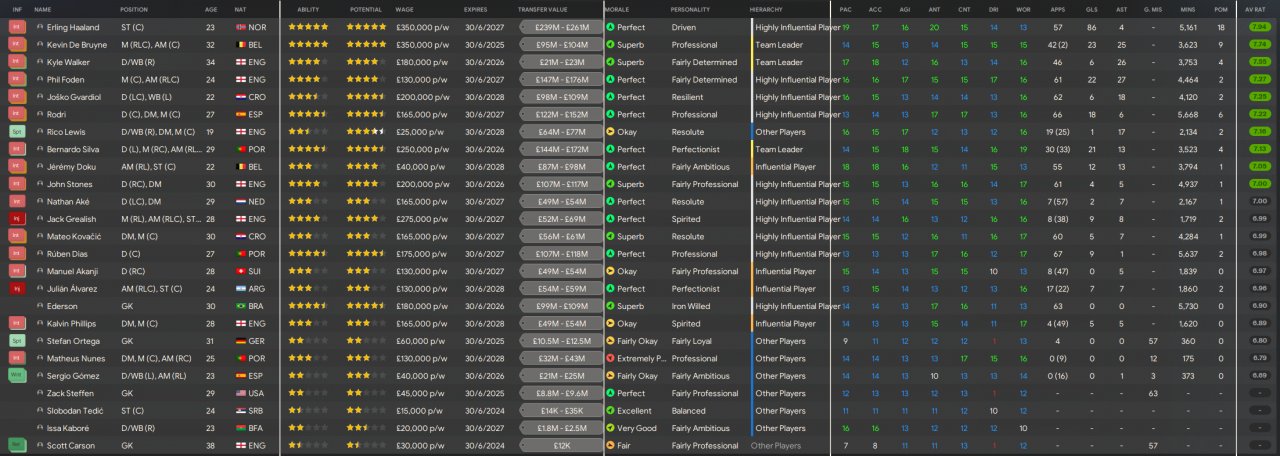
Task: Sort by the MINS column header
Action: click(1188, 9)
